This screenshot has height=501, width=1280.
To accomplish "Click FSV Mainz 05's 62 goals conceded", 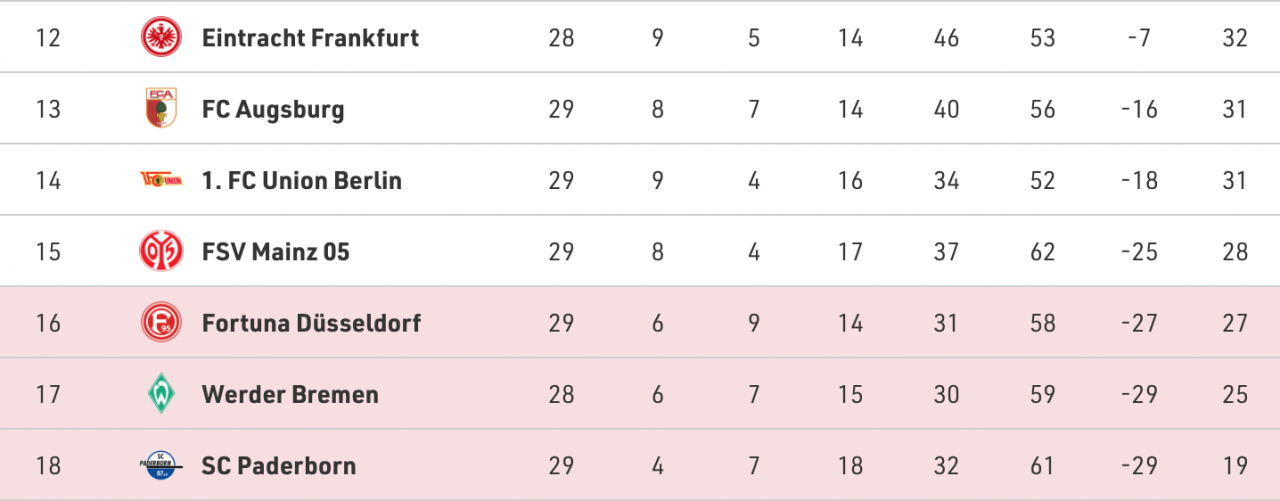I will pos(1043,251).
